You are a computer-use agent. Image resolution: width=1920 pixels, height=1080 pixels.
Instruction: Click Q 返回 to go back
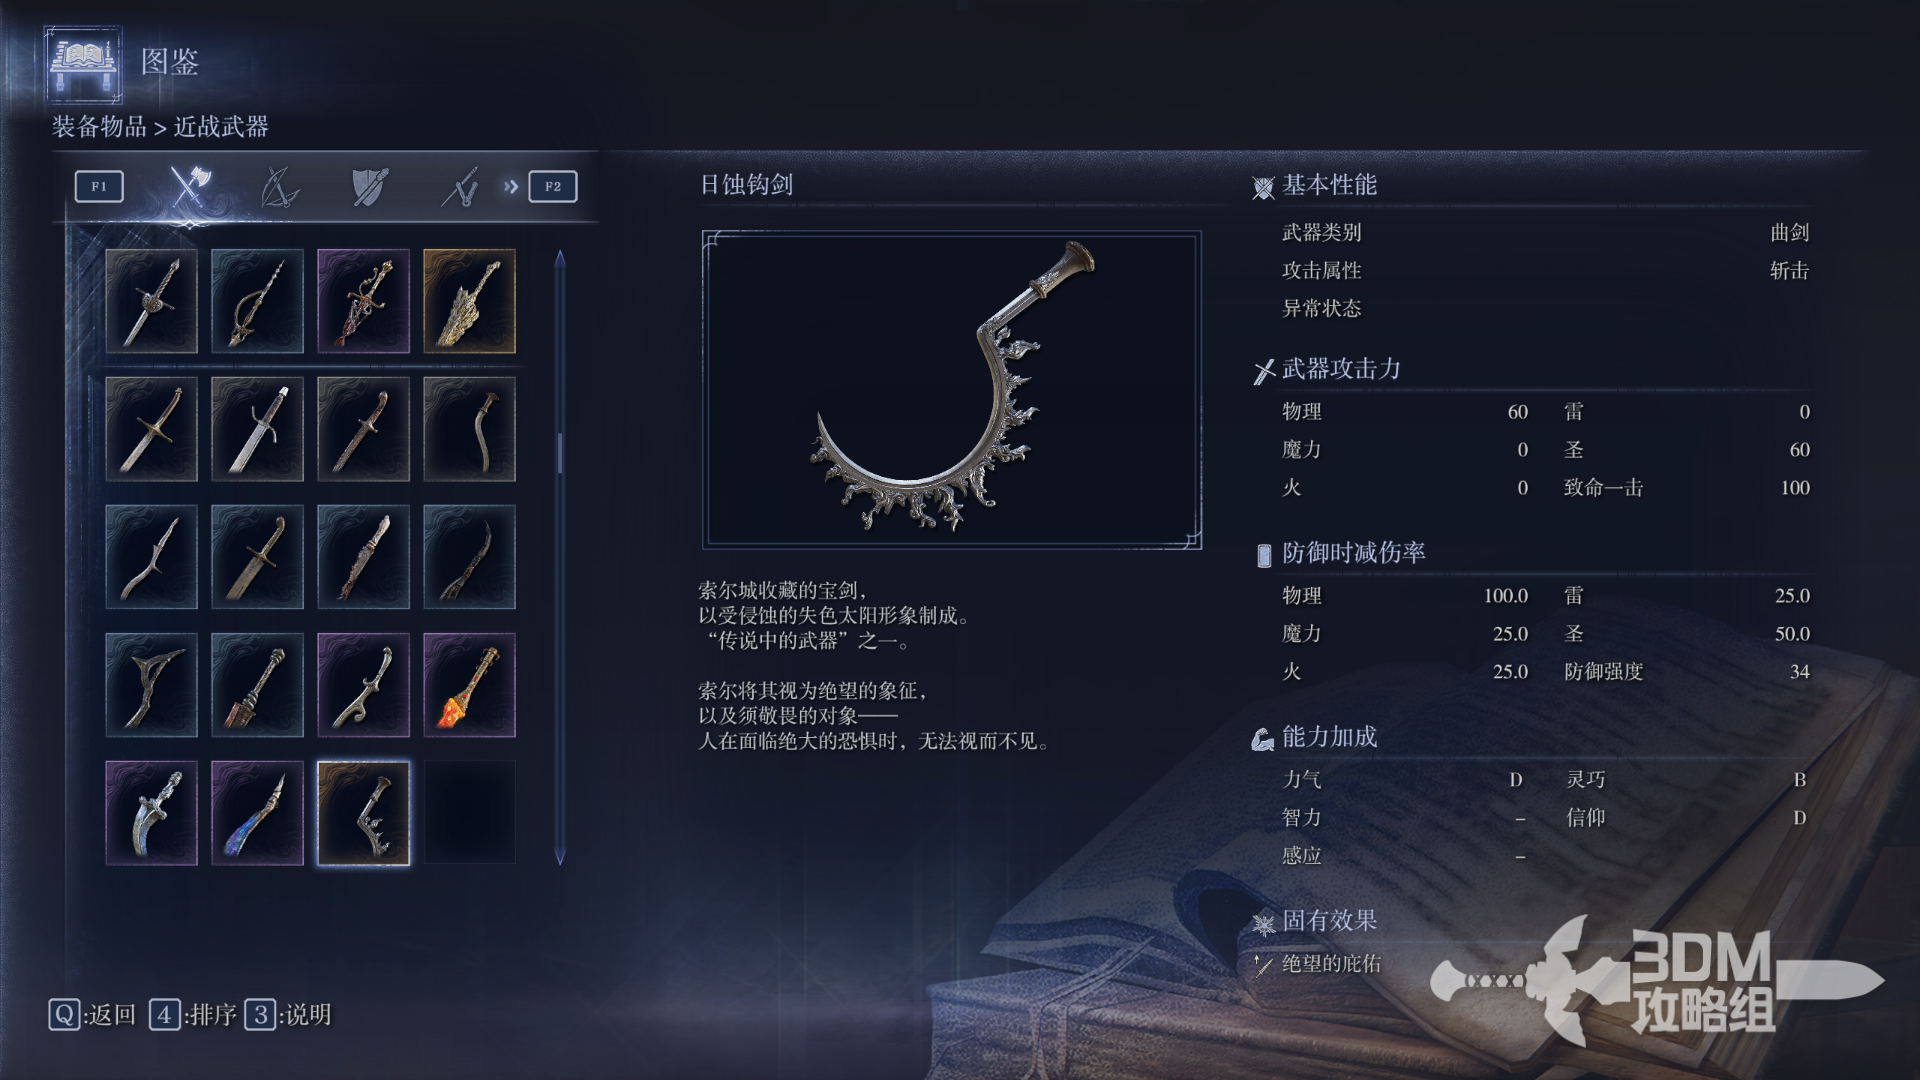tap(92, 1015)
